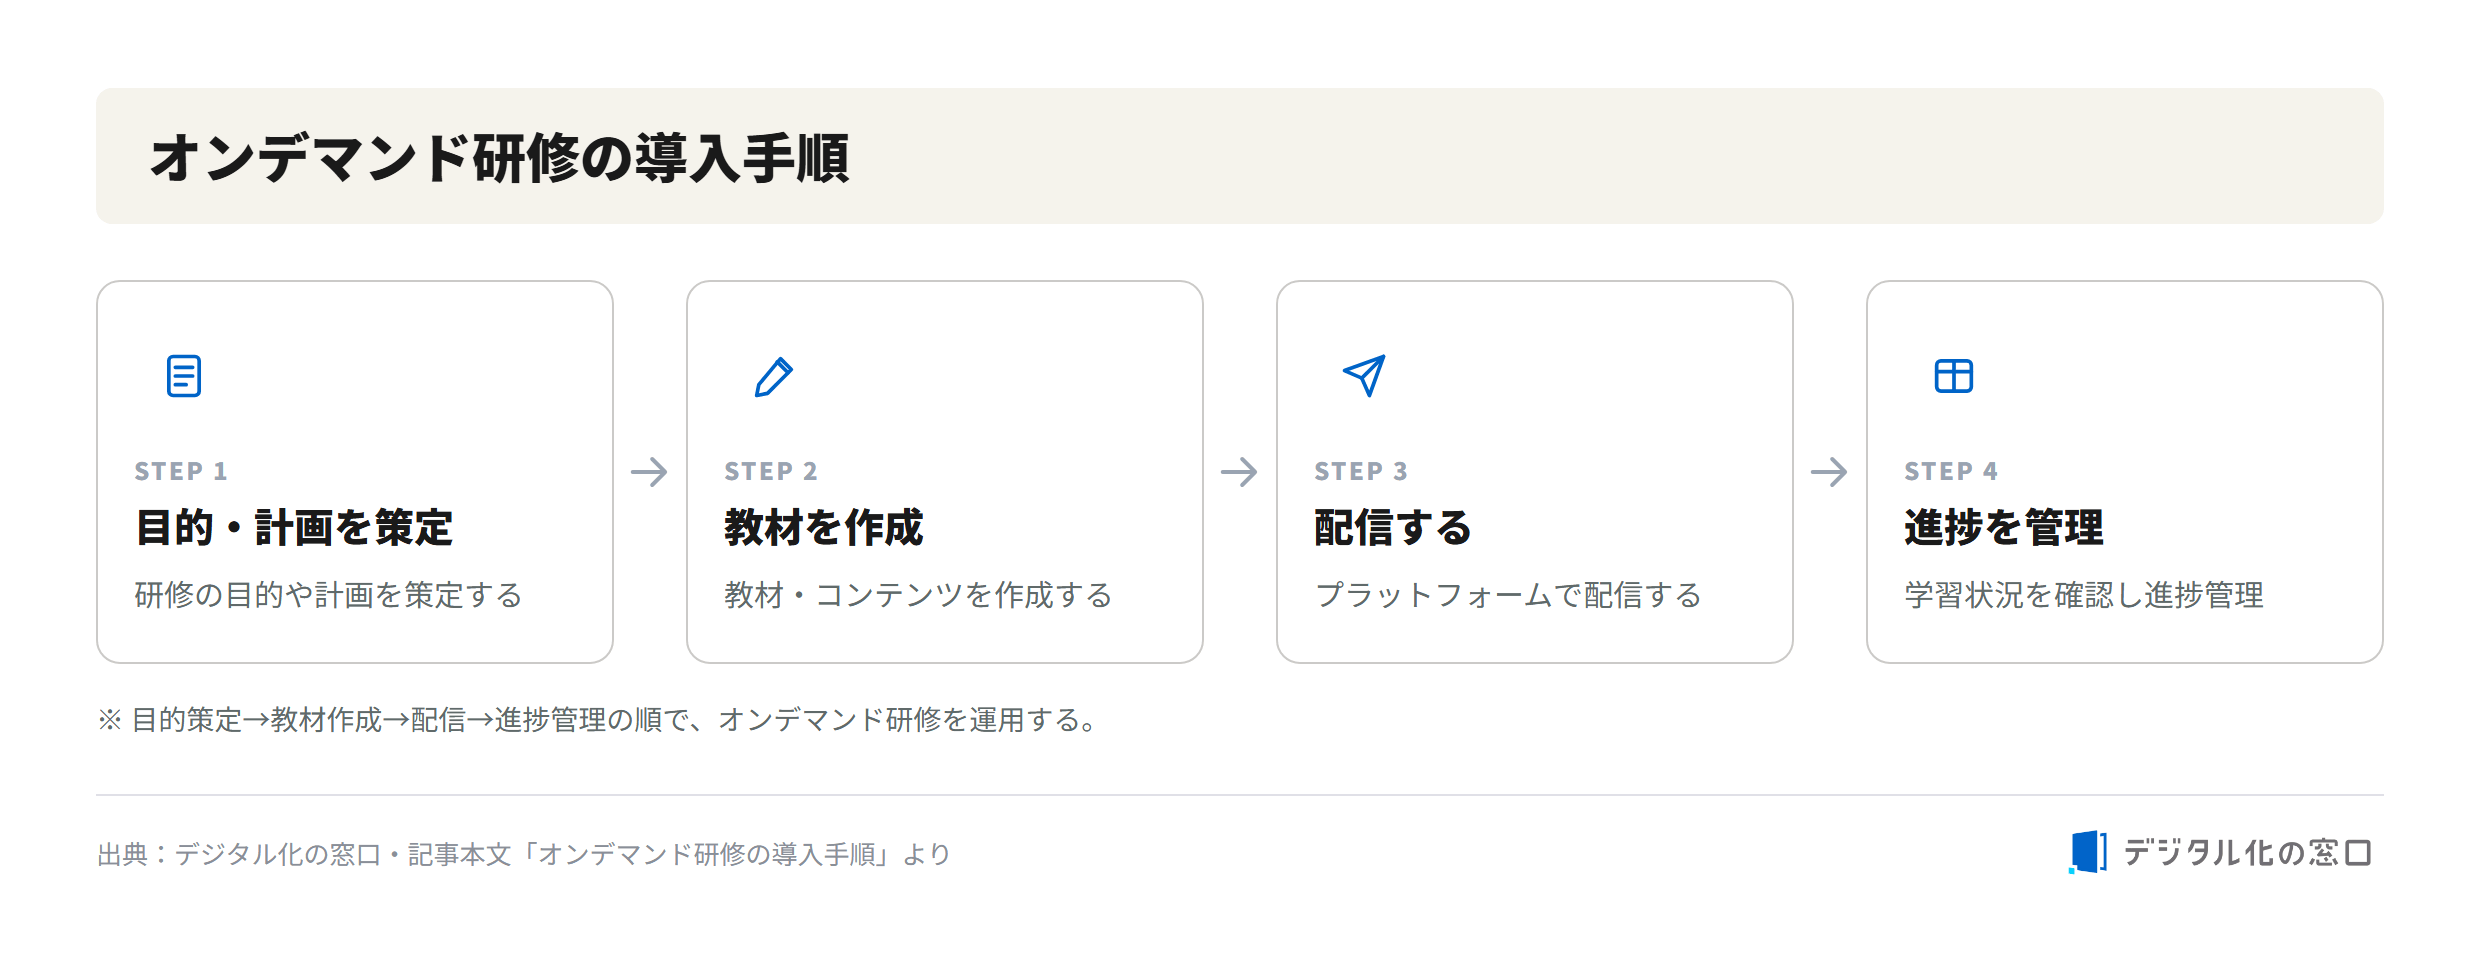Image resolution: width=2480 pixels, height=970 pixels.
Task: Click the document icon in Step 1 card
Action: click(184, 376)
